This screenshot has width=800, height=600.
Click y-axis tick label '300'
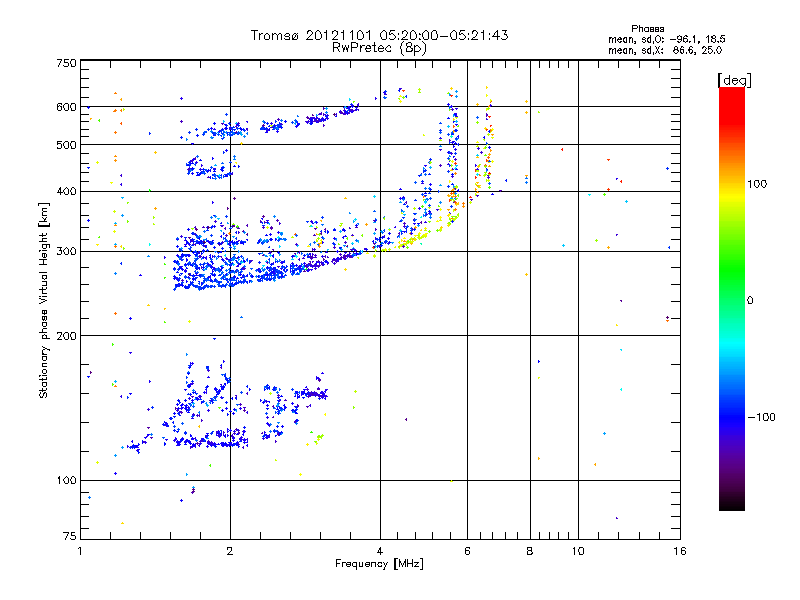pos(66,252)
